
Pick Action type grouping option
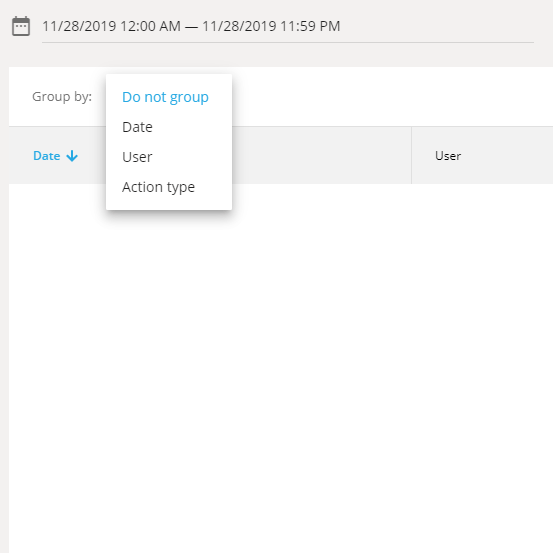tap(158, 187)
